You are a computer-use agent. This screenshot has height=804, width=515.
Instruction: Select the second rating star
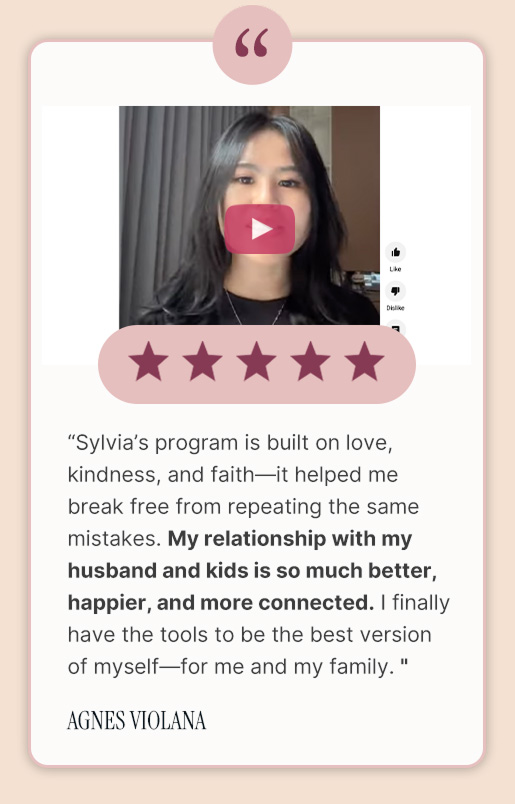[203, 362]
